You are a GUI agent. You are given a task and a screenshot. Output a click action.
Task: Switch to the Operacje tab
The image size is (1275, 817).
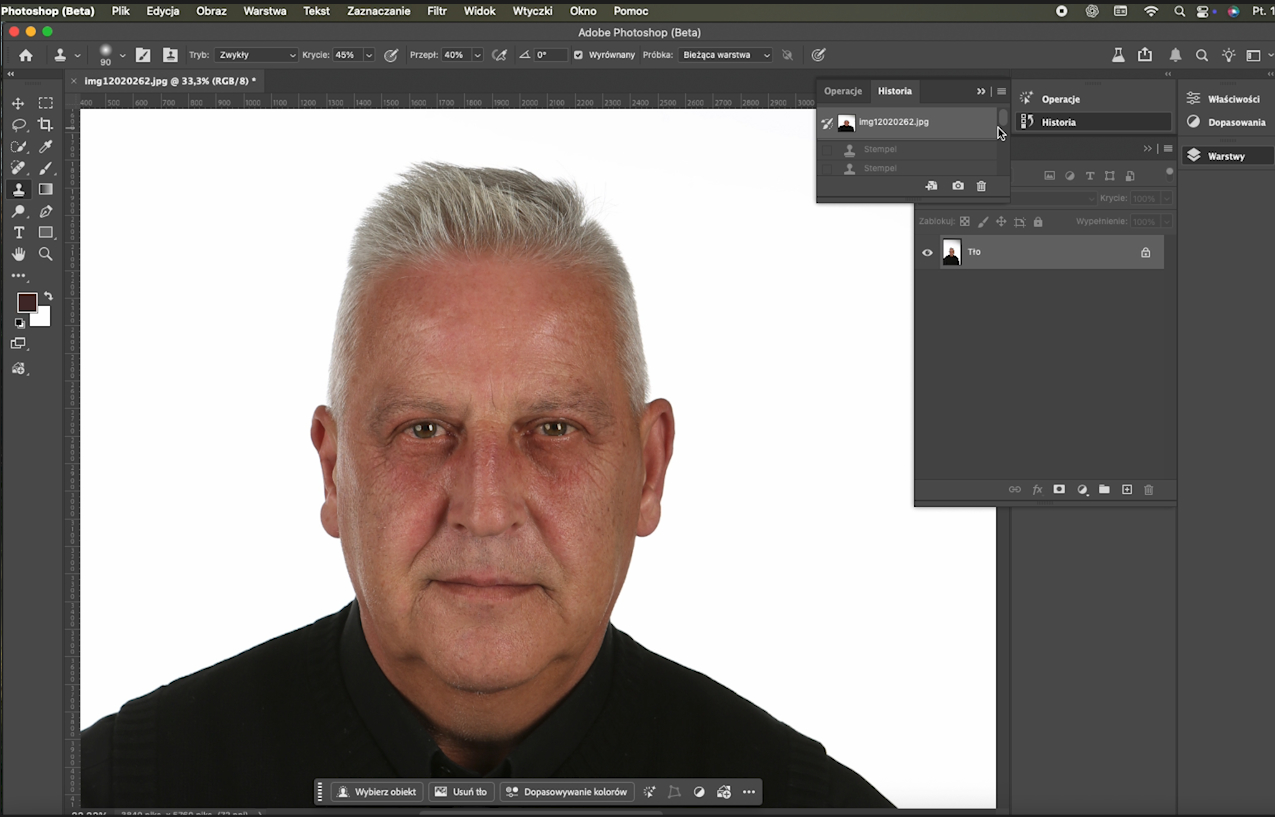tap(843, 91)
